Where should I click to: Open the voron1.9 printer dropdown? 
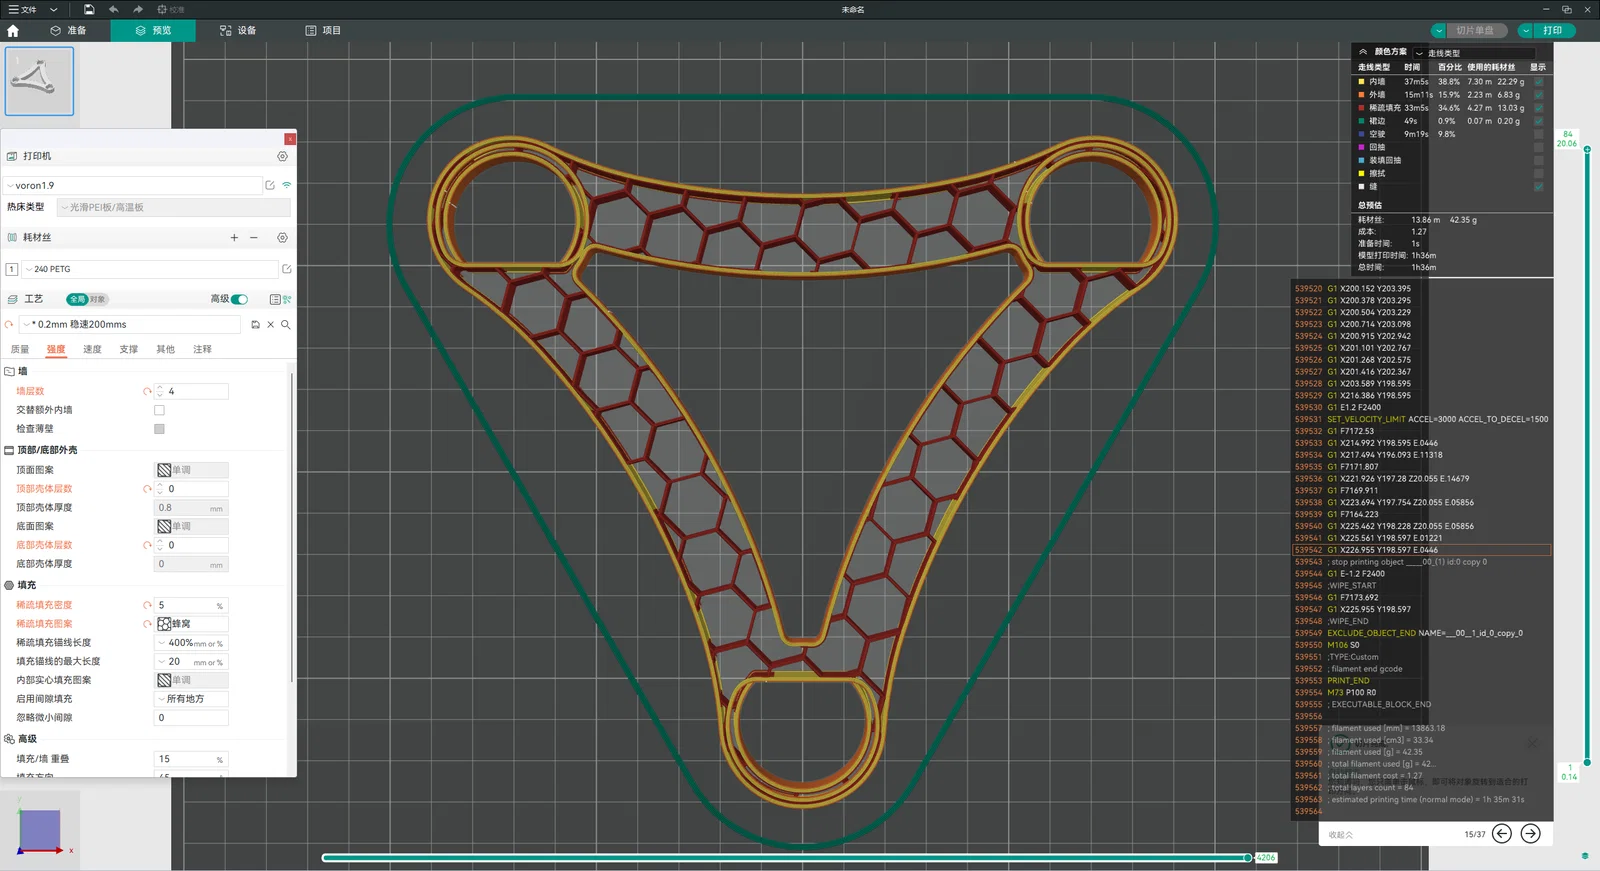pyautogui.click(x=133, y=185)
